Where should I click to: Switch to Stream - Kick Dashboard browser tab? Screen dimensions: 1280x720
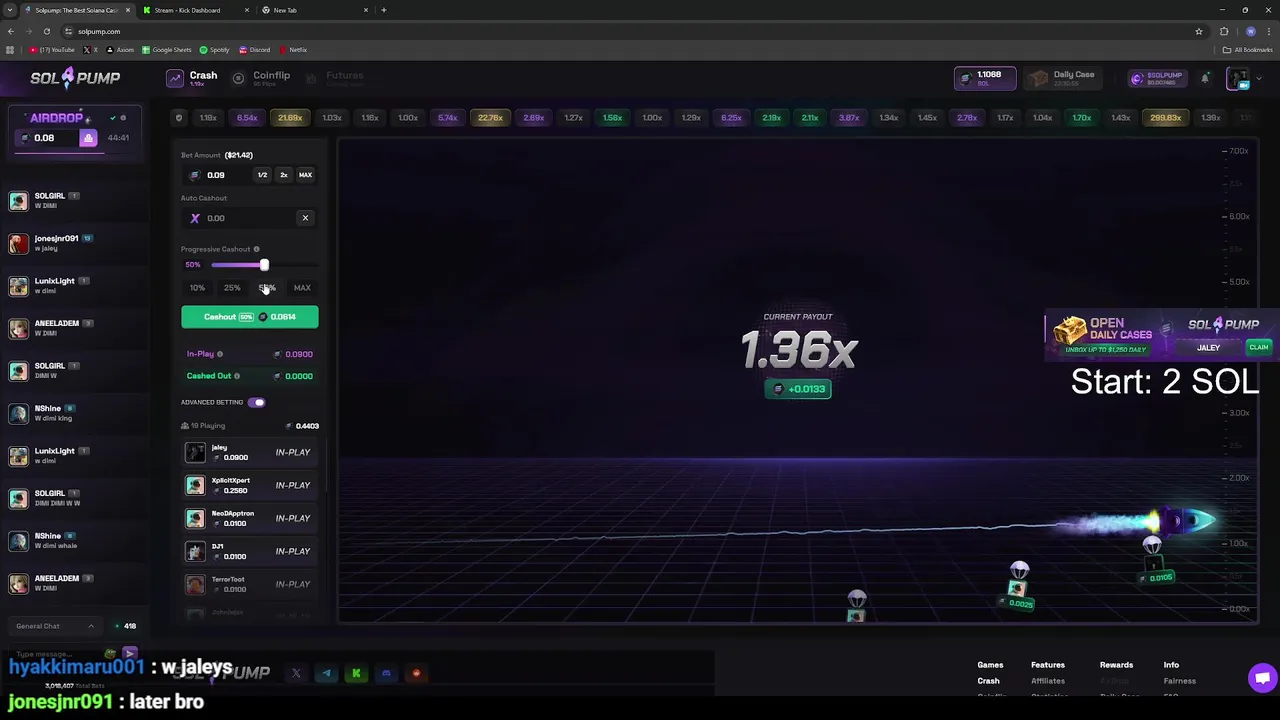(x=190, y=10)
